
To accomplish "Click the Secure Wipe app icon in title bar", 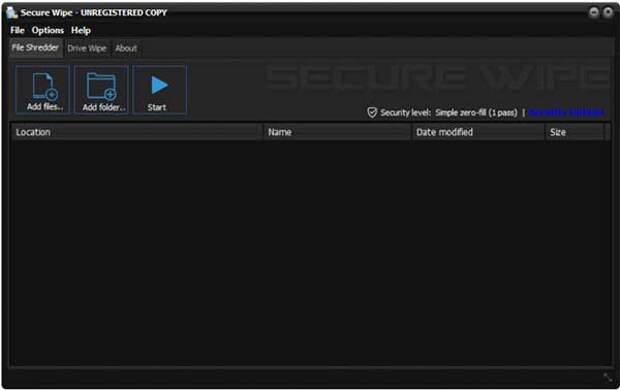I will click(x=12, y=13).
